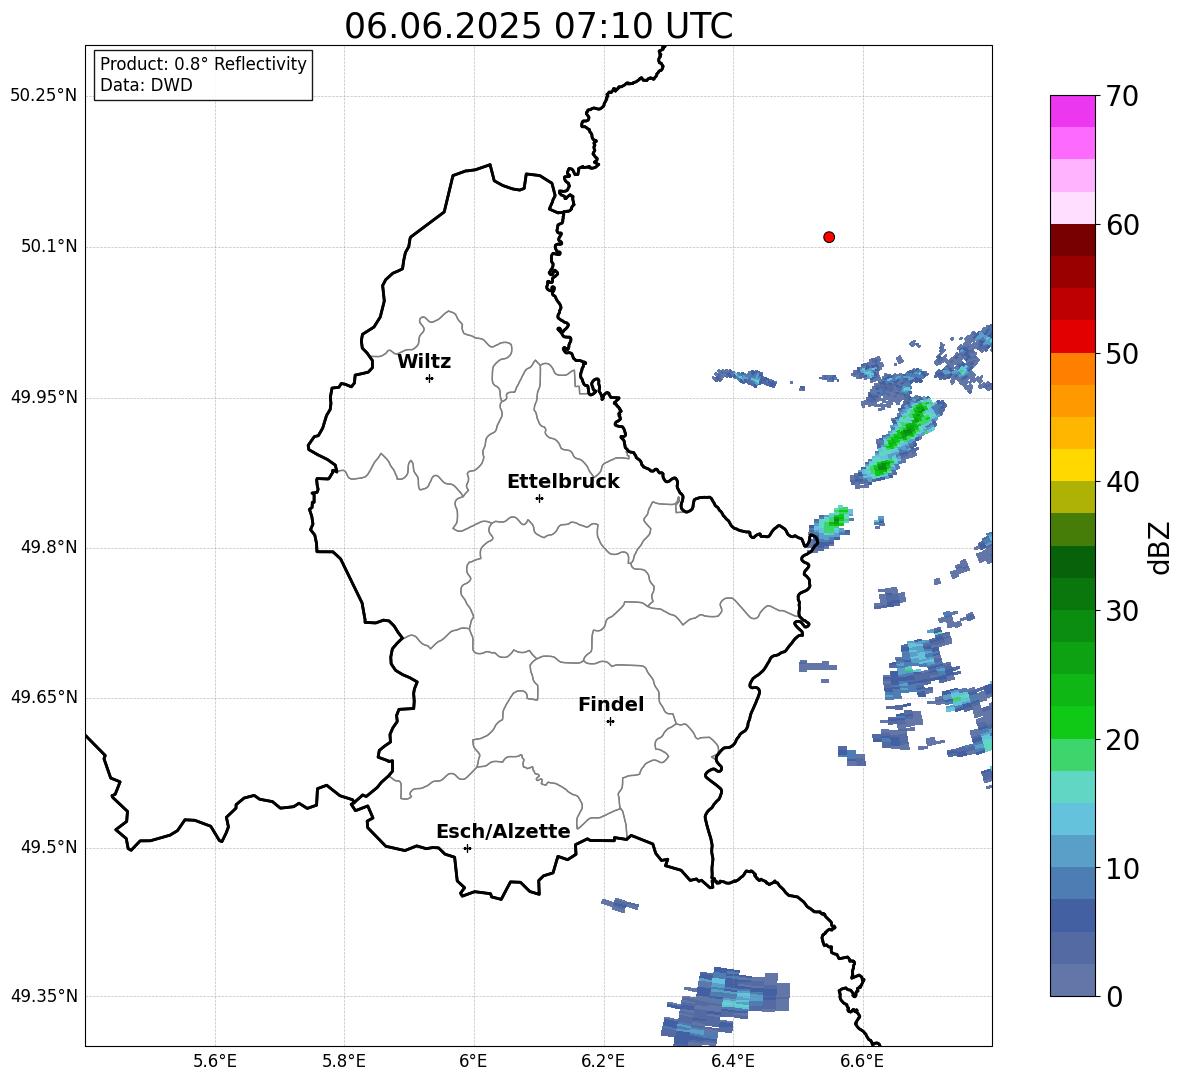Click the 50 tick on colorbar

1121,354
